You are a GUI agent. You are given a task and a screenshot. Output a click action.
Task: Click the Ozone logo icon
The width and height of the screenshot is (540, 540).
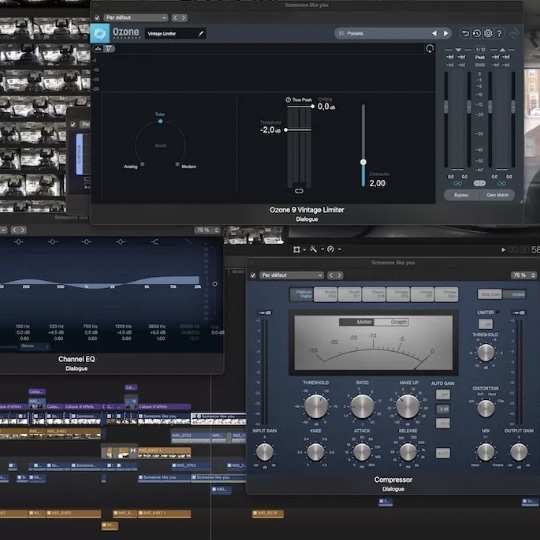pyautogui.click(x=100, y=33)
